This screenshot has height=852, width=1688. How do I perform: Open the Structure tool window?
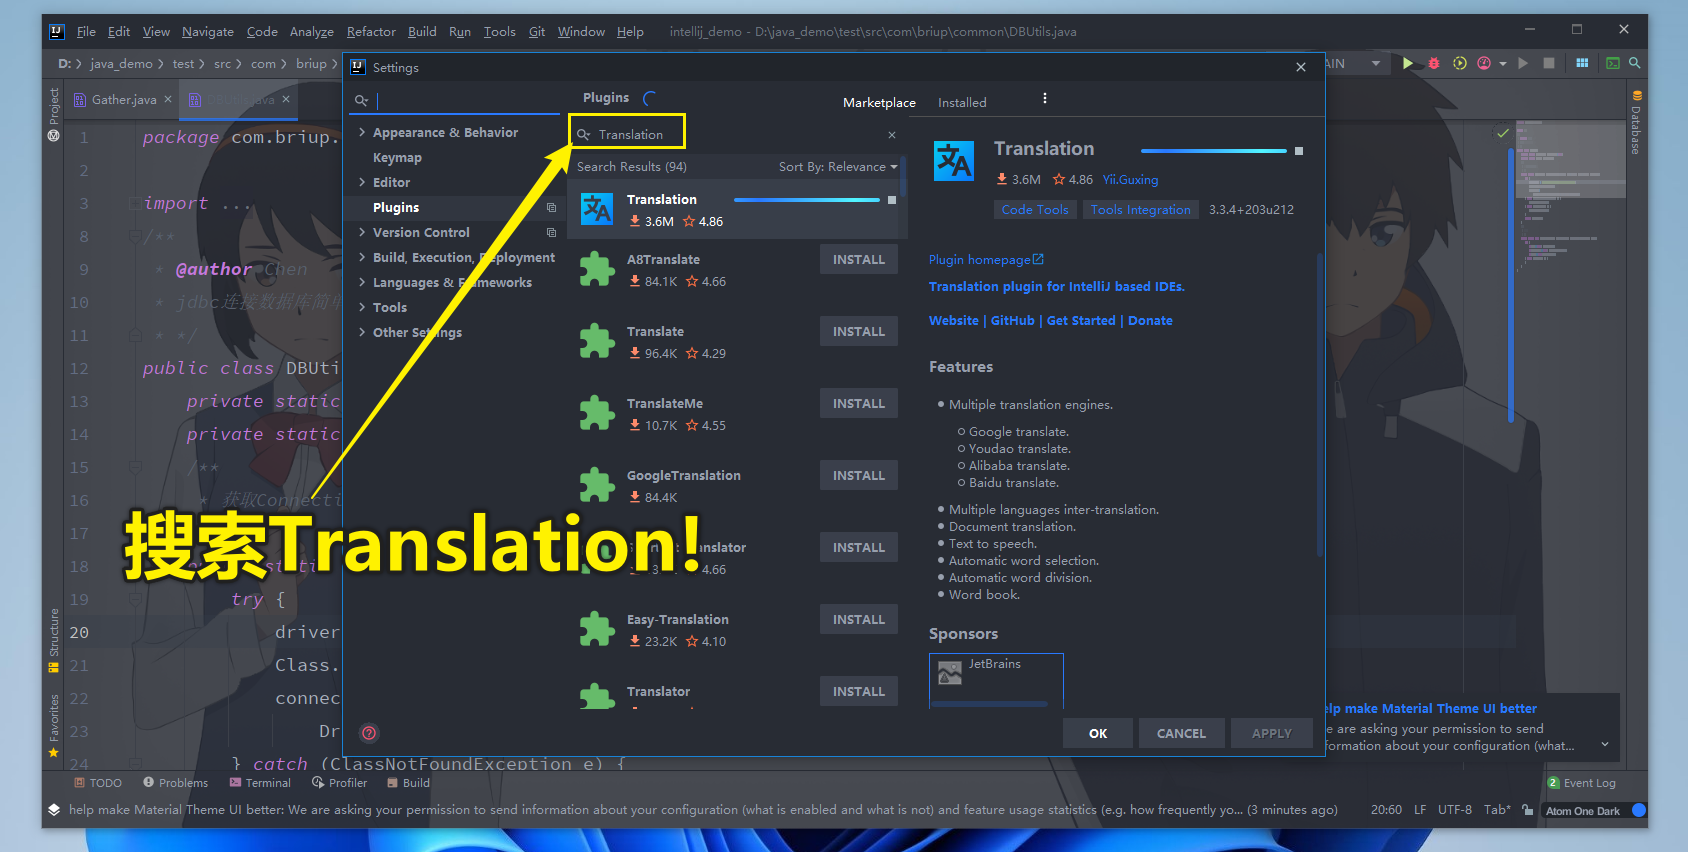pos(54,640)
